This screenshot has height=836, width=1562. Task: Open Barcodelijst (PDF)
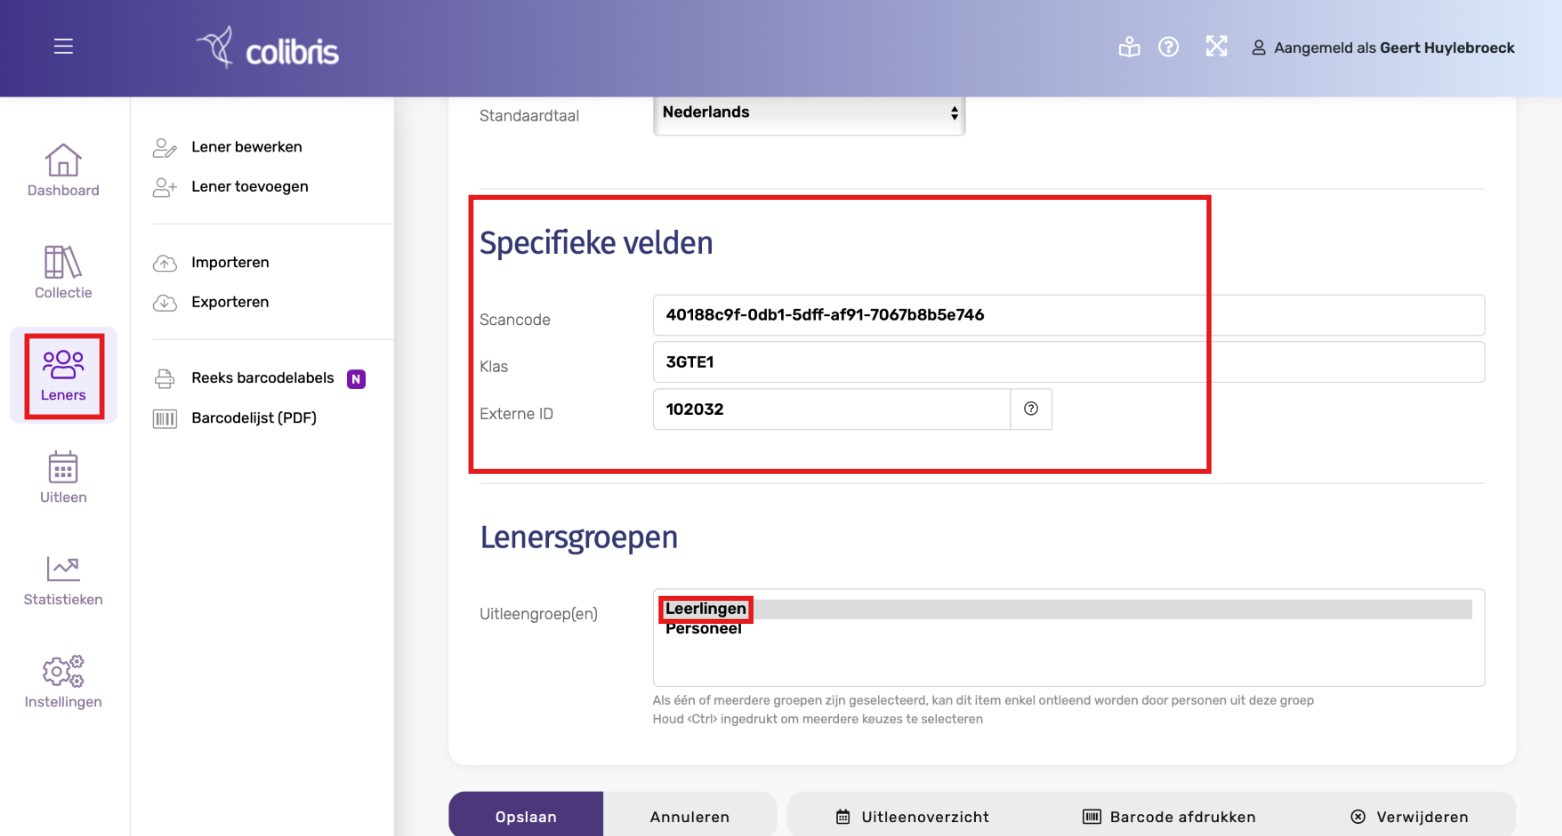(x=254, y=418)
